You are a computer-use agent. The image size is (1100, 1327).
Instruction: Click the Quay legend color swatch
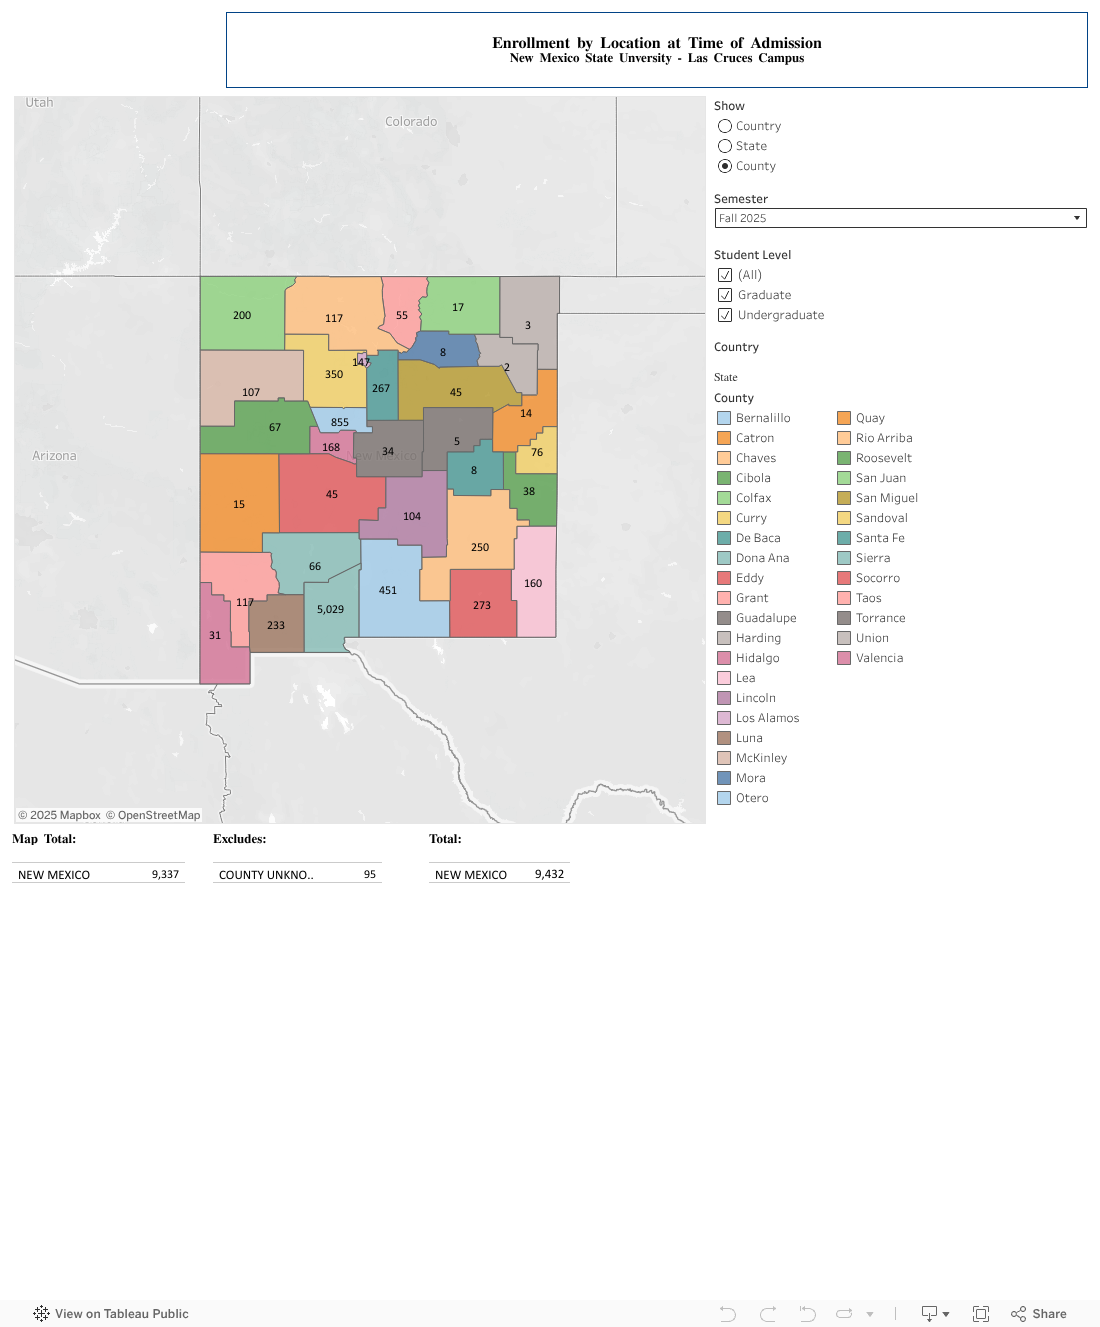pyautogui.click(x=844, y=418)
